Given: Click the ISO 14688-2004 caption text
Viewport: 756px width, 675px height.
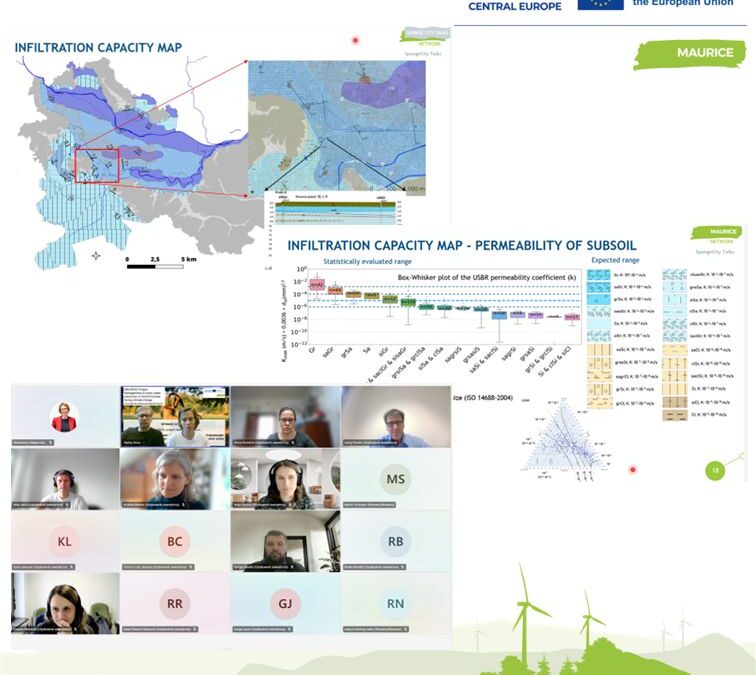Looking at the screenshot, I should pos(482,398).
